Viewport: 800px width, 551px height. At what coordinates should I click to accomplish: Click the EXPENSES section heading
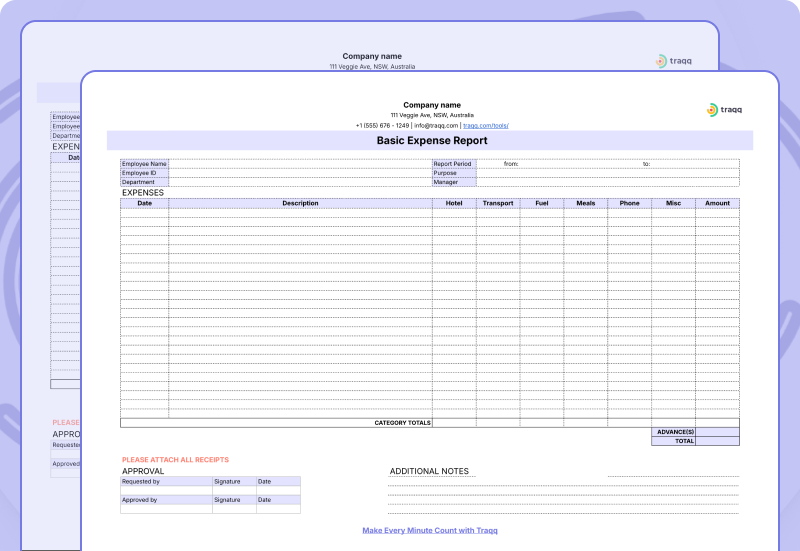click(x=143, y=193)
